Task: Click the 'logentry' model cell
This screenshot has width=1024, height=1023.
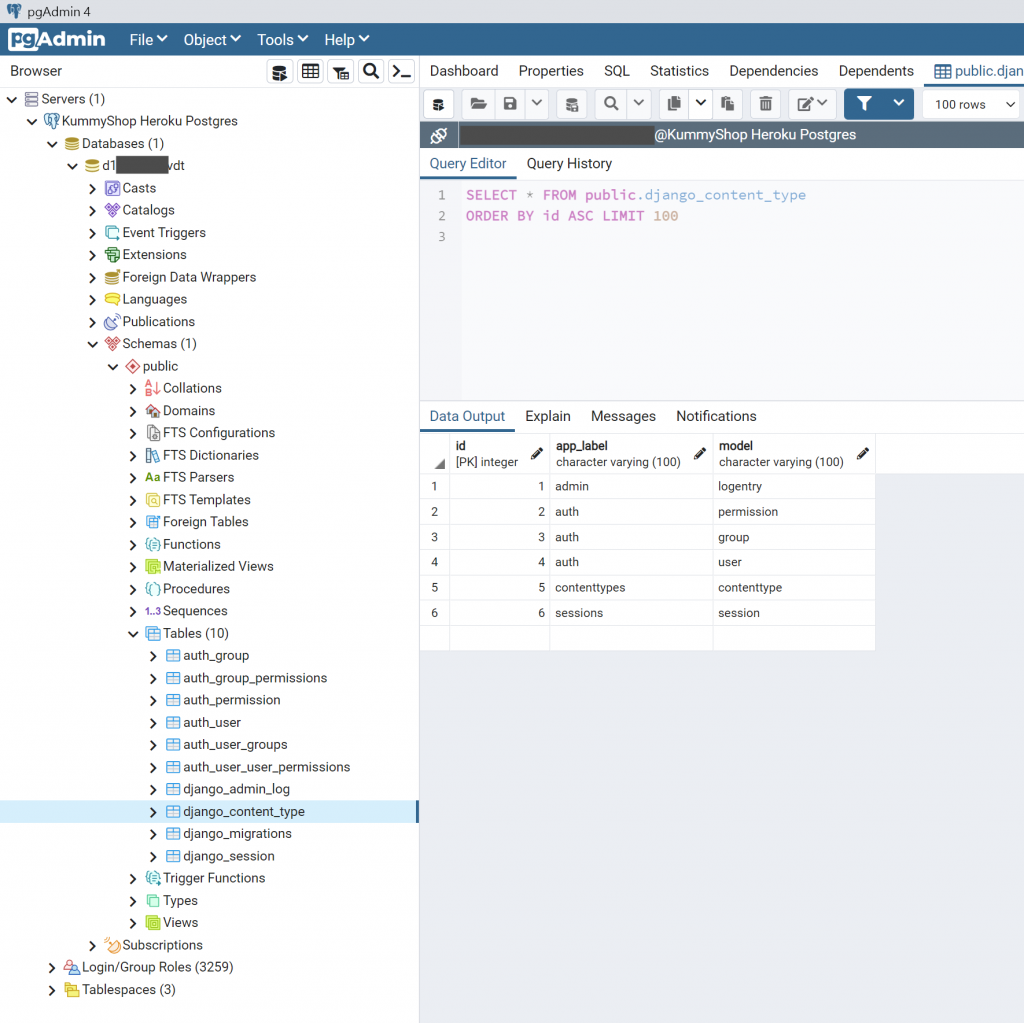Action: click(793, 487)
